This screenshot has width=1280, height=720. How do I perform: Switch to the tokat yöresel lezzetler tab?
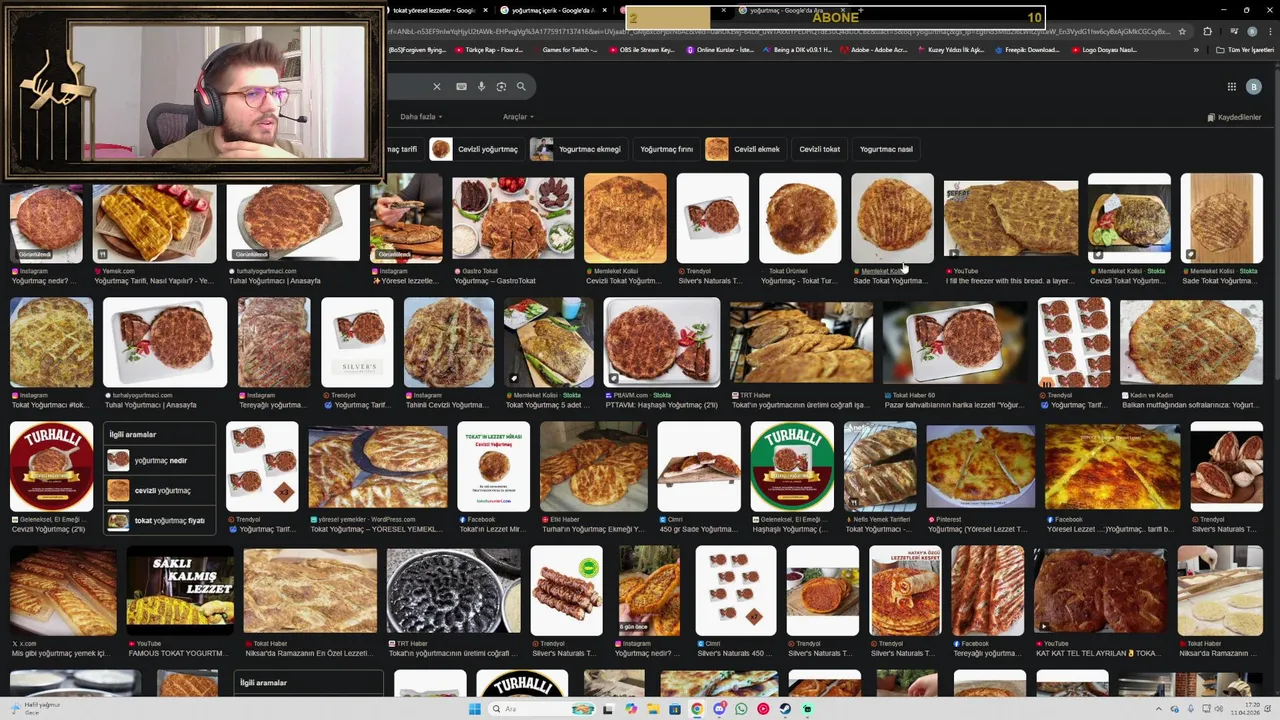[x=432, y=11]
